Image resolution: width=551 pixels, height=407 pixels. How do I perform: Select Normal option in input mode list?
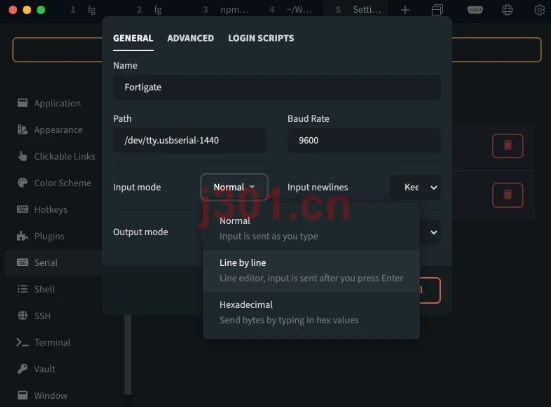click(x=311, y=228)
